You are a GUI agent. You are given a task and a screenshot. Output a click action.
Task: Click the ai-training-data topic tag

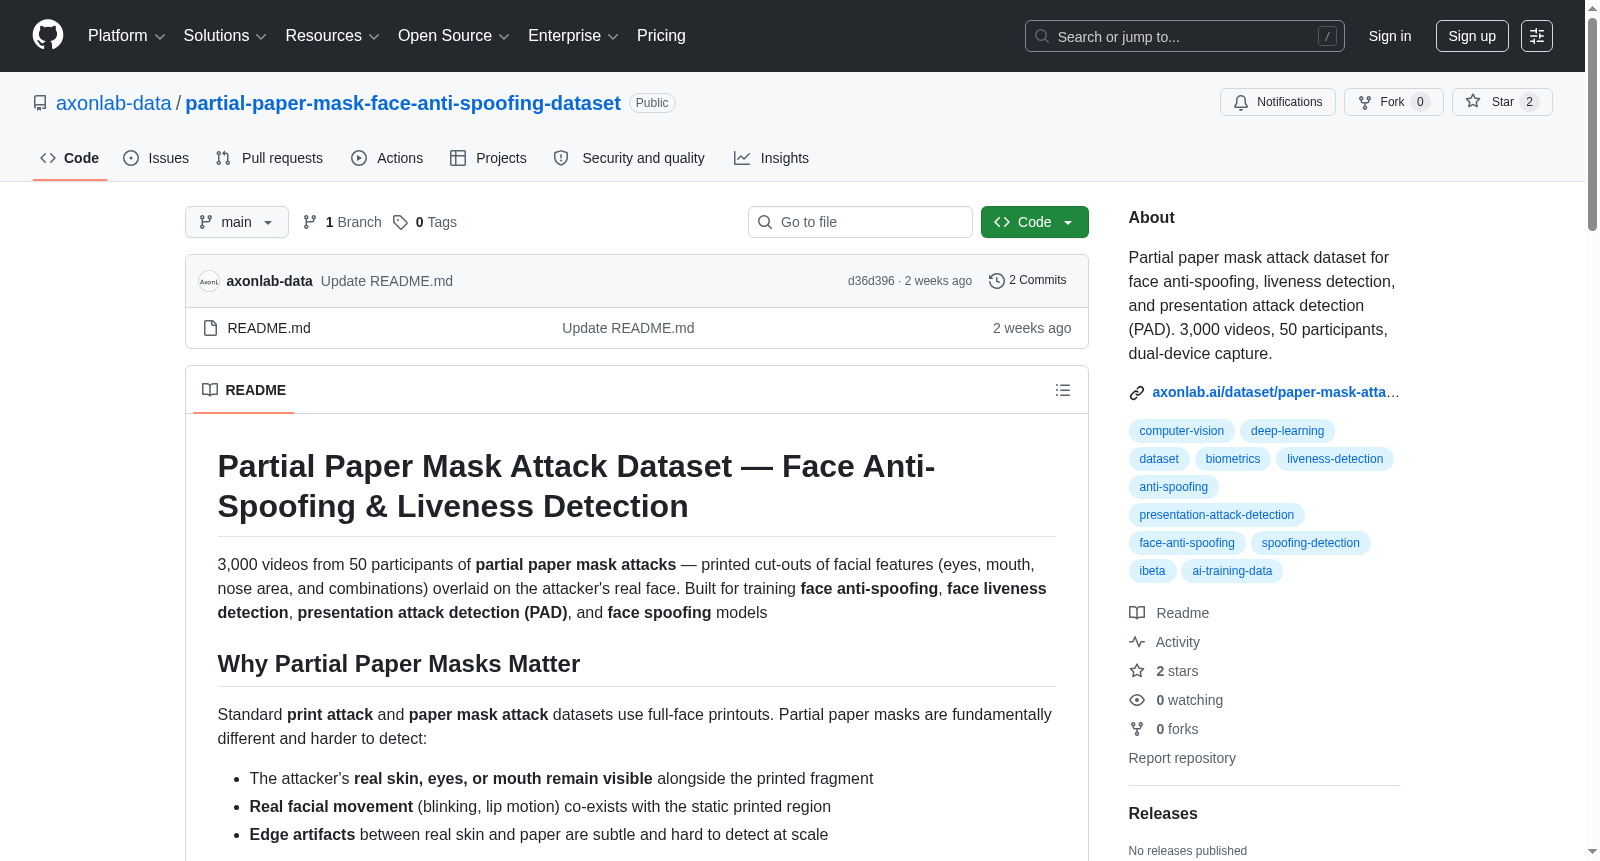pos(1232,571)
